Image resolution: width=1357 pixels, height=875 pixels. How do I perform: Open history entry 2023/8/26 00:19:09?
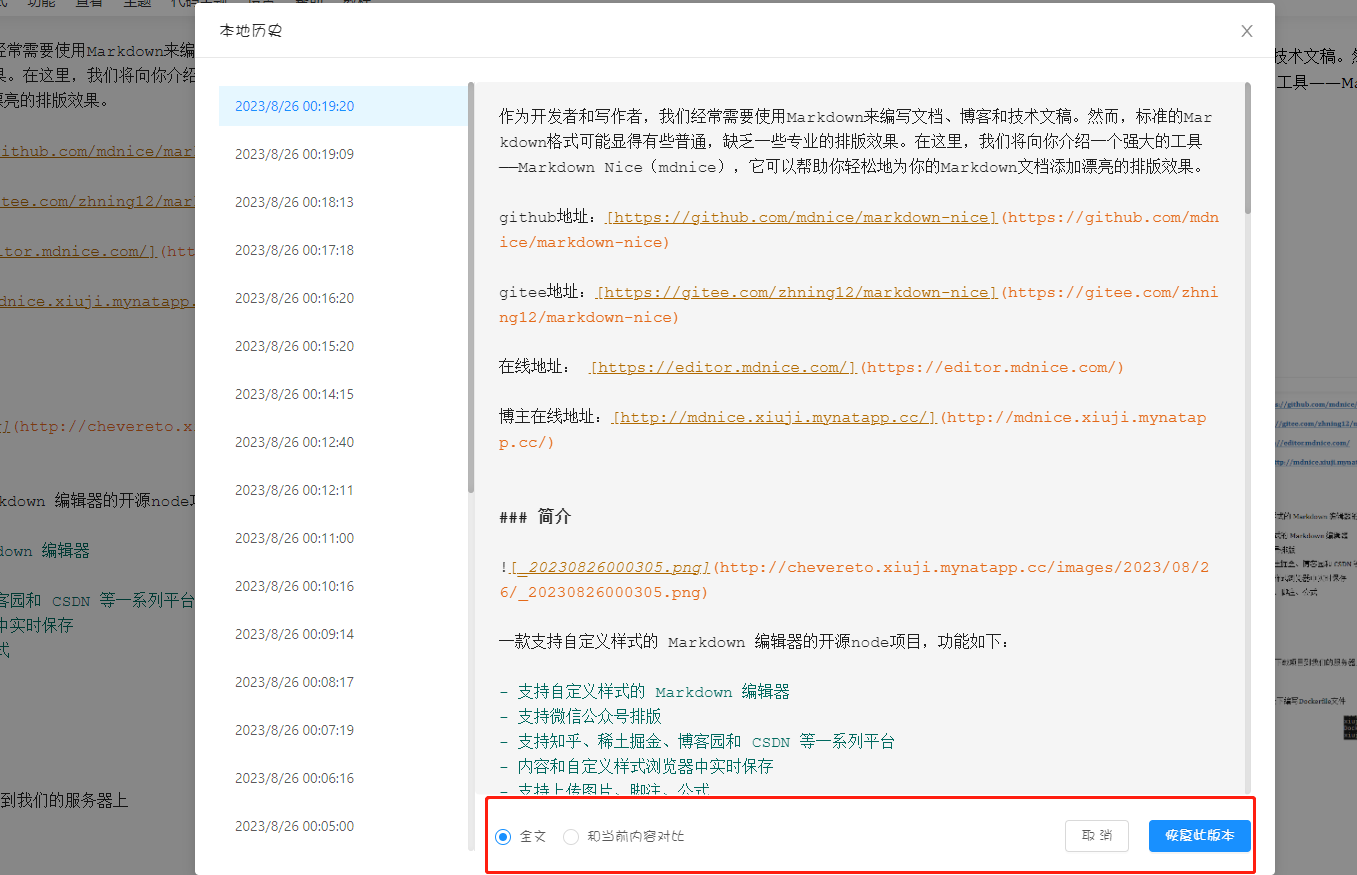343,154
